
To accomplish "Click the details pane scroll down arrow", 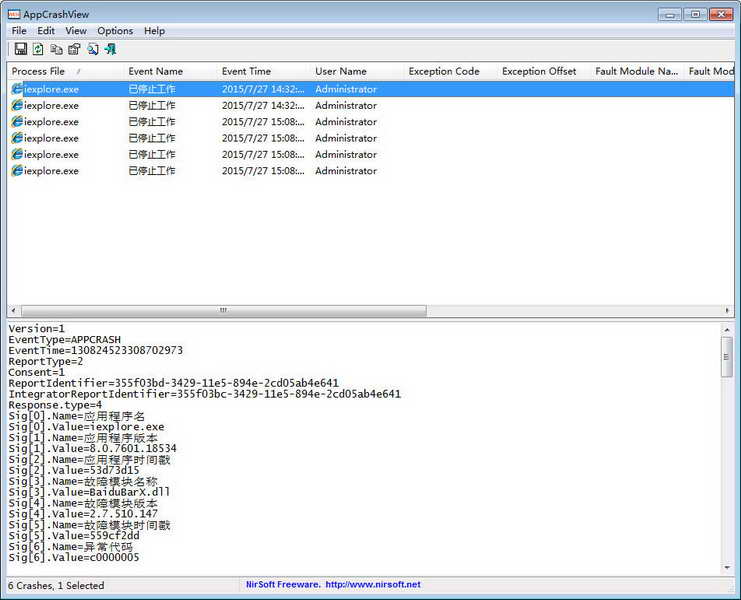I will click(x=727, y=567).
